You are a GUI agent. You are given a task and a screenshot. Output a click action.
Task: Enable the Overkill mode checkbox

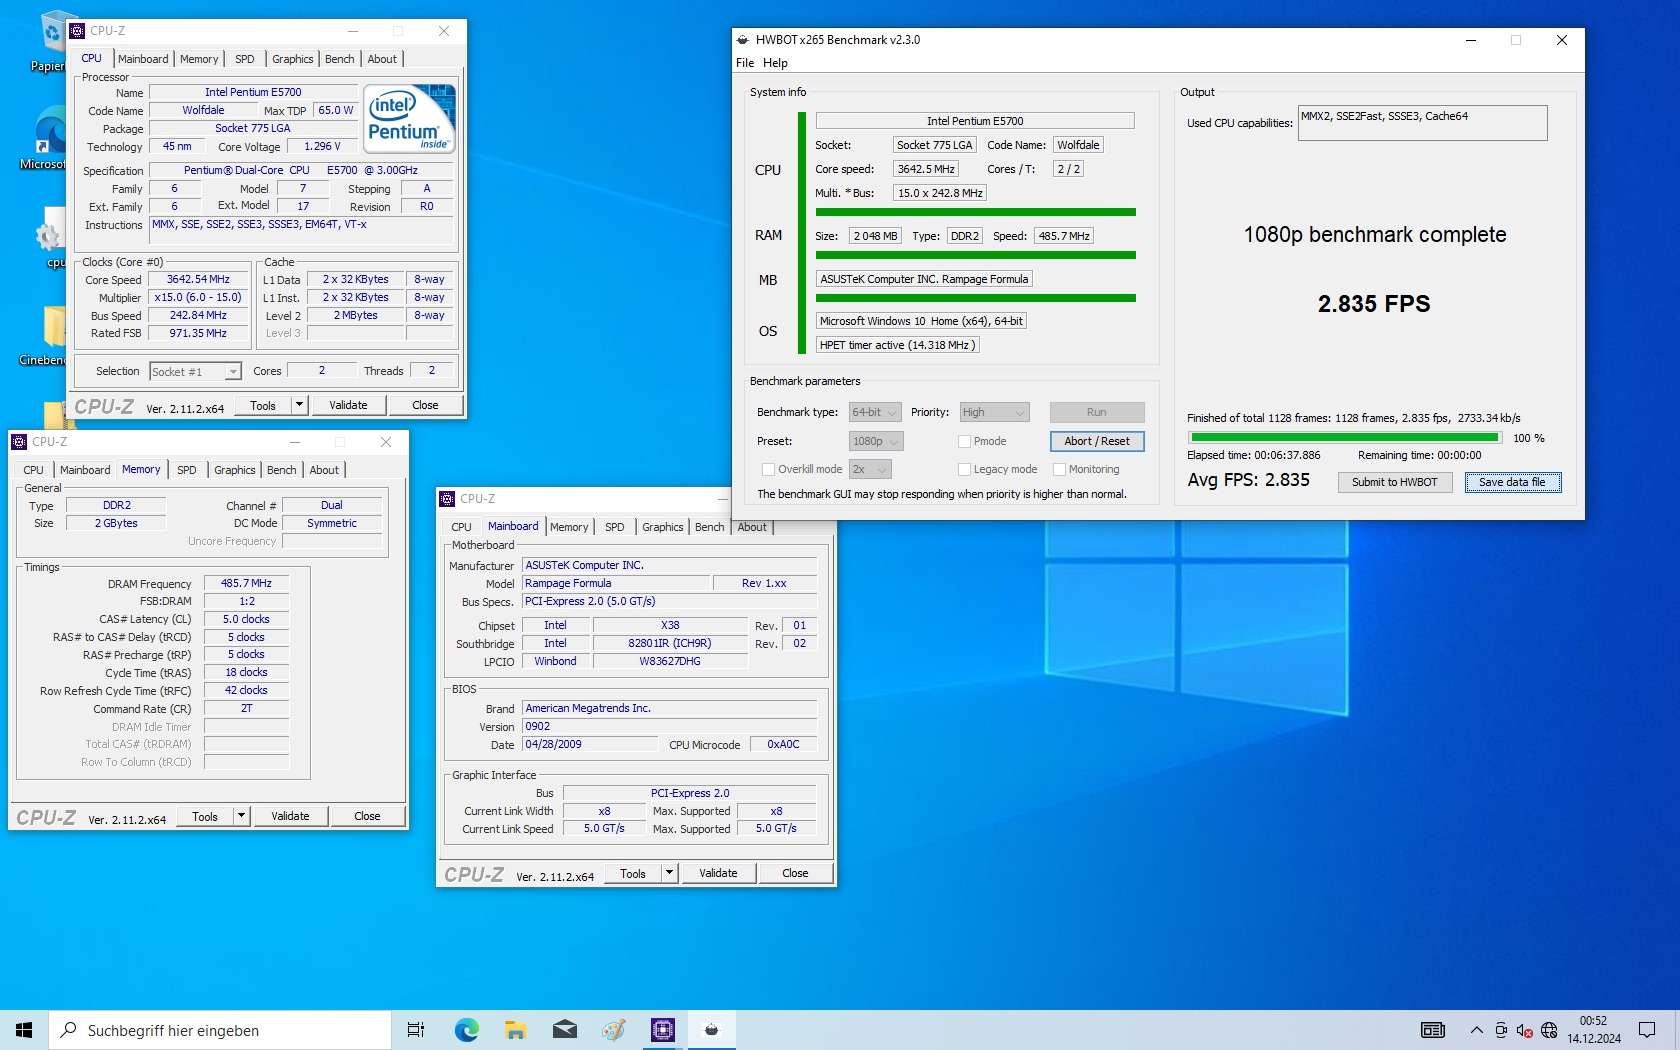pos(768,469)
